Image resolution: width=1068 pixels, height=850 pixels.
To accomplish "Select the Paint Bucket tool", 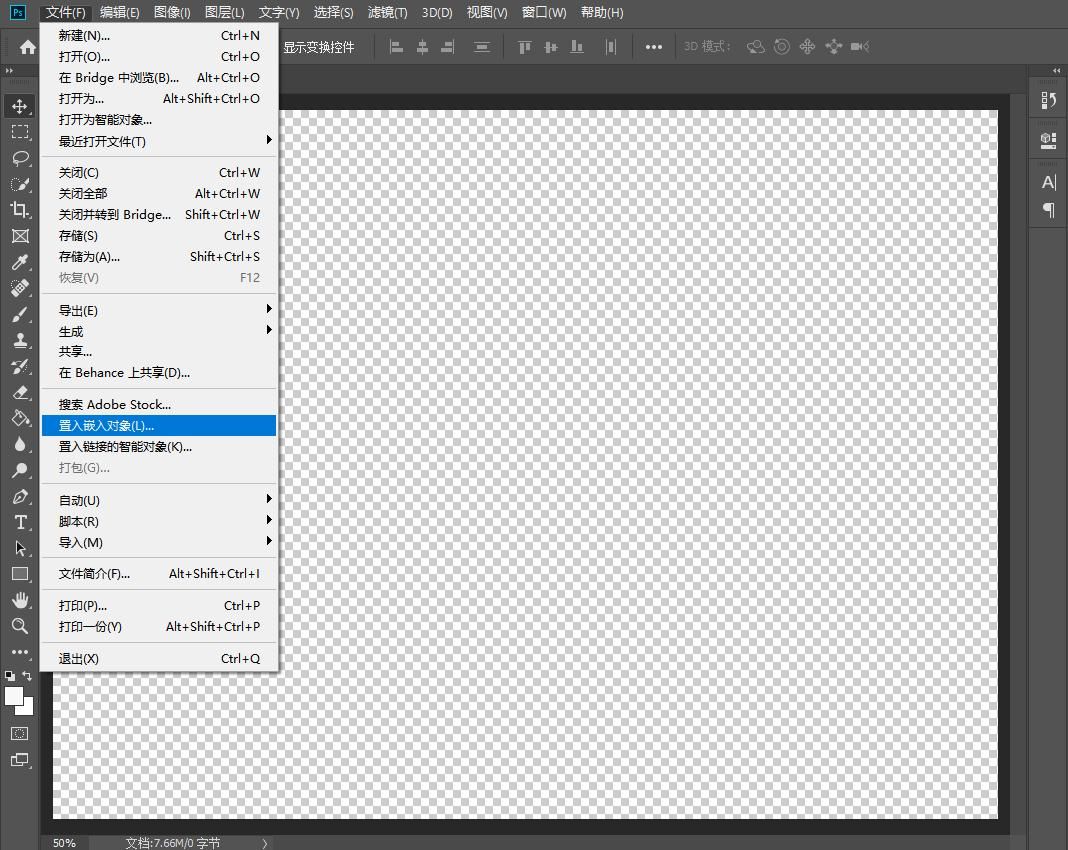I will [x=20, y=418].
